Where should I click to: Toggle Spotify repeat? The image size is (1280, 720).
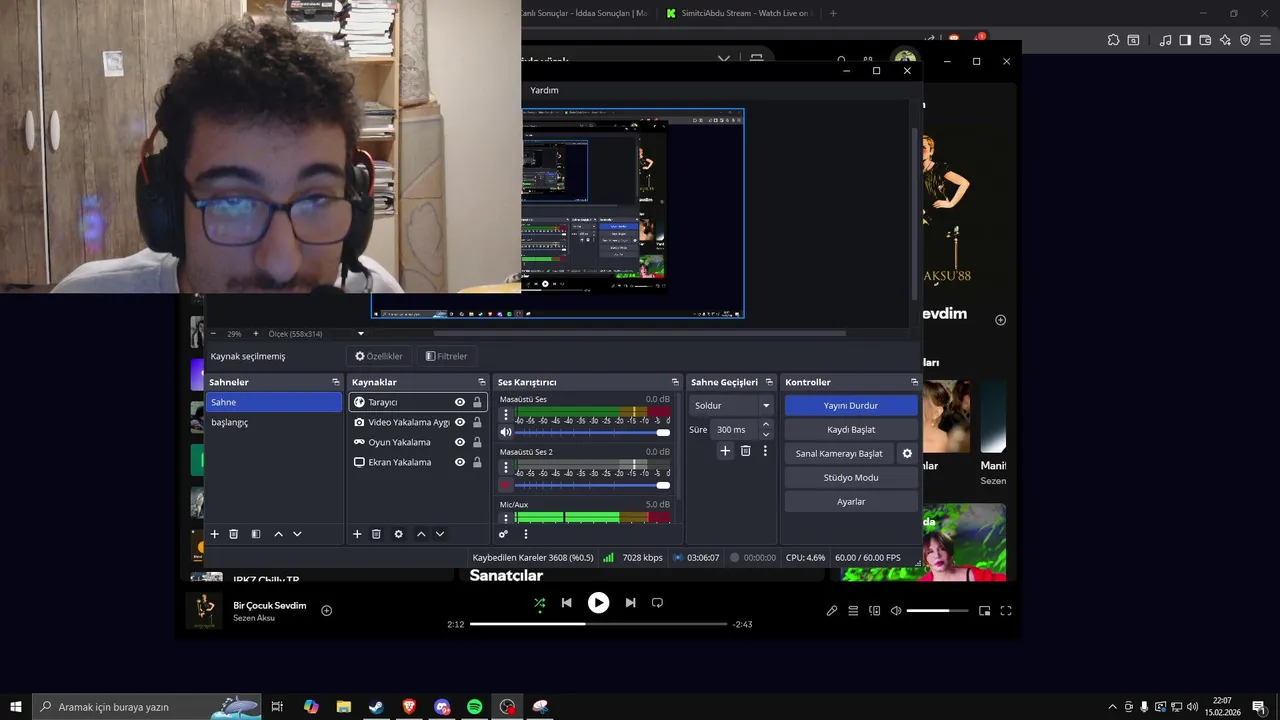tap(657, 603)
